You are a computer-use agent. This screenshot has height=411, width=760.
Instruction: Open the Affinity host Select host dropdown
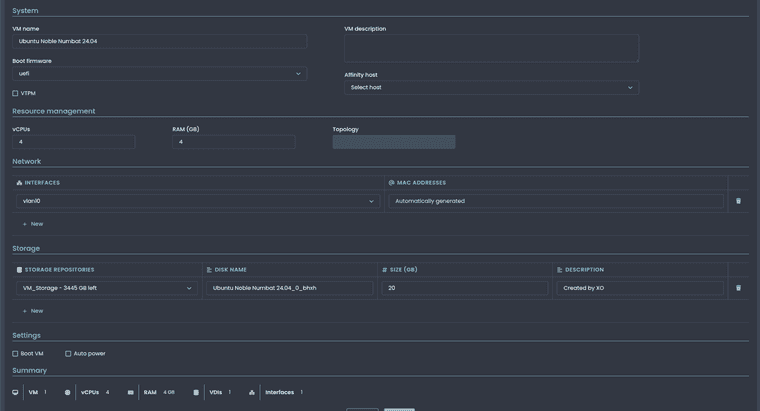coord(491,87)
